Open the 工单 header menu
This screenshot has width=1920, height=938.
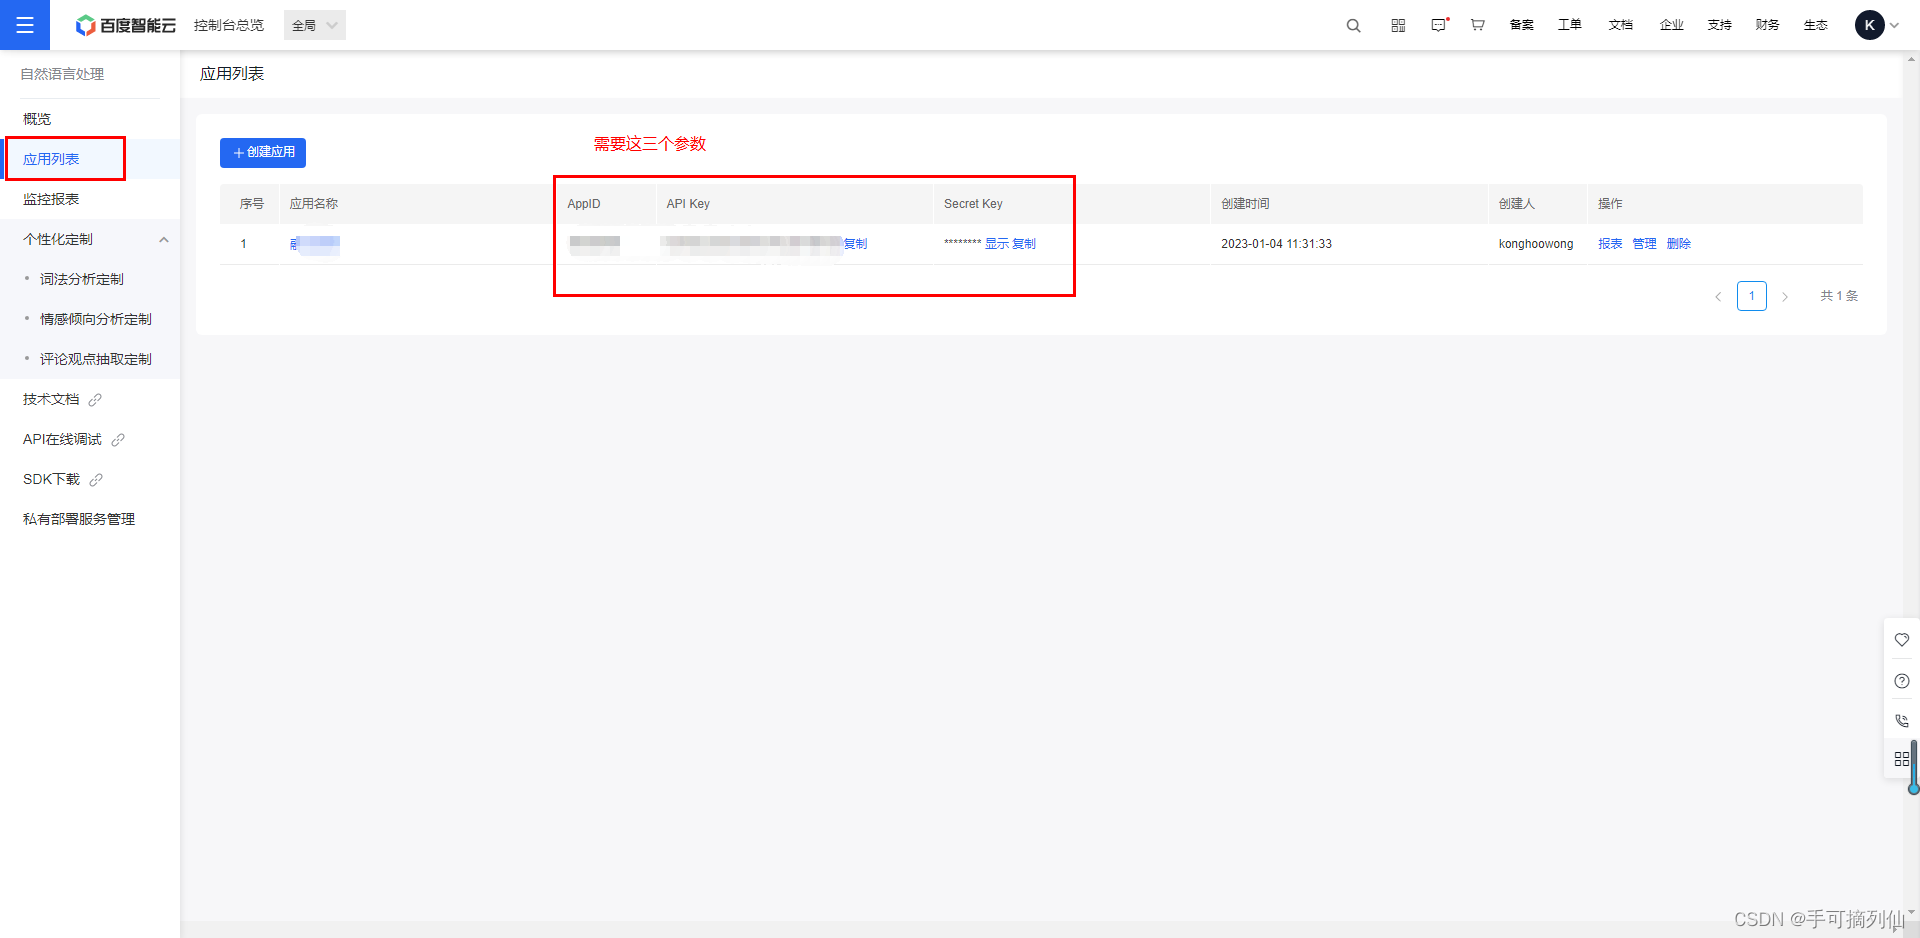[x=1570, y=25]
